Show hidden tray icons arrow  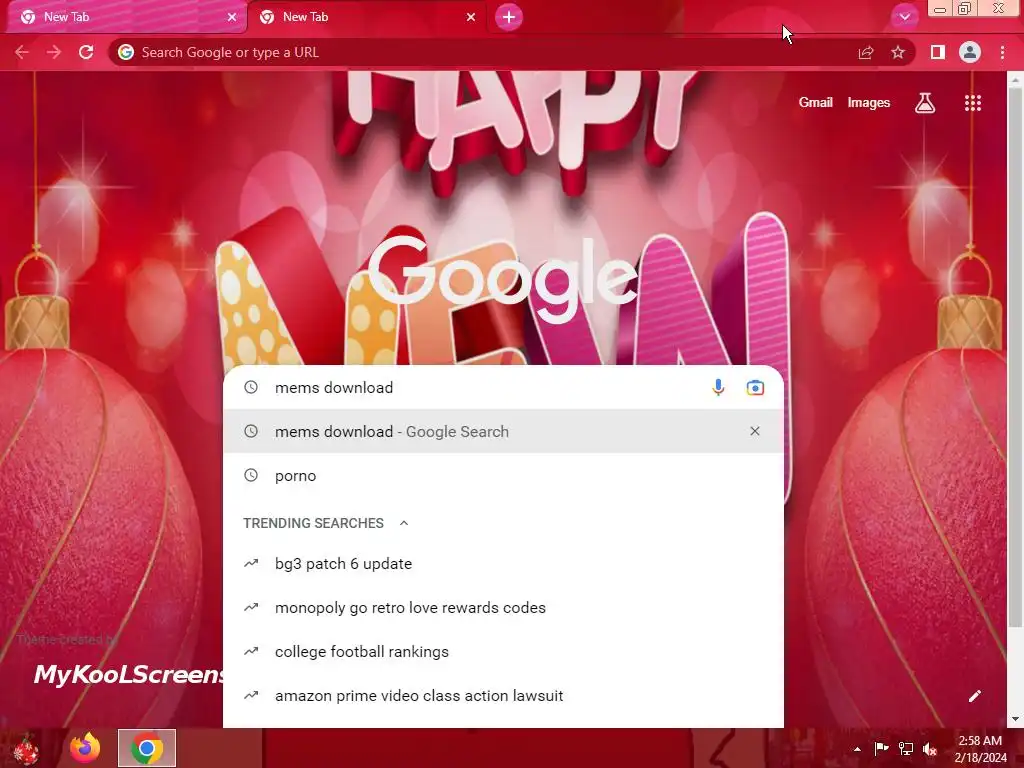pyautogui.click(x=857, y=749)
